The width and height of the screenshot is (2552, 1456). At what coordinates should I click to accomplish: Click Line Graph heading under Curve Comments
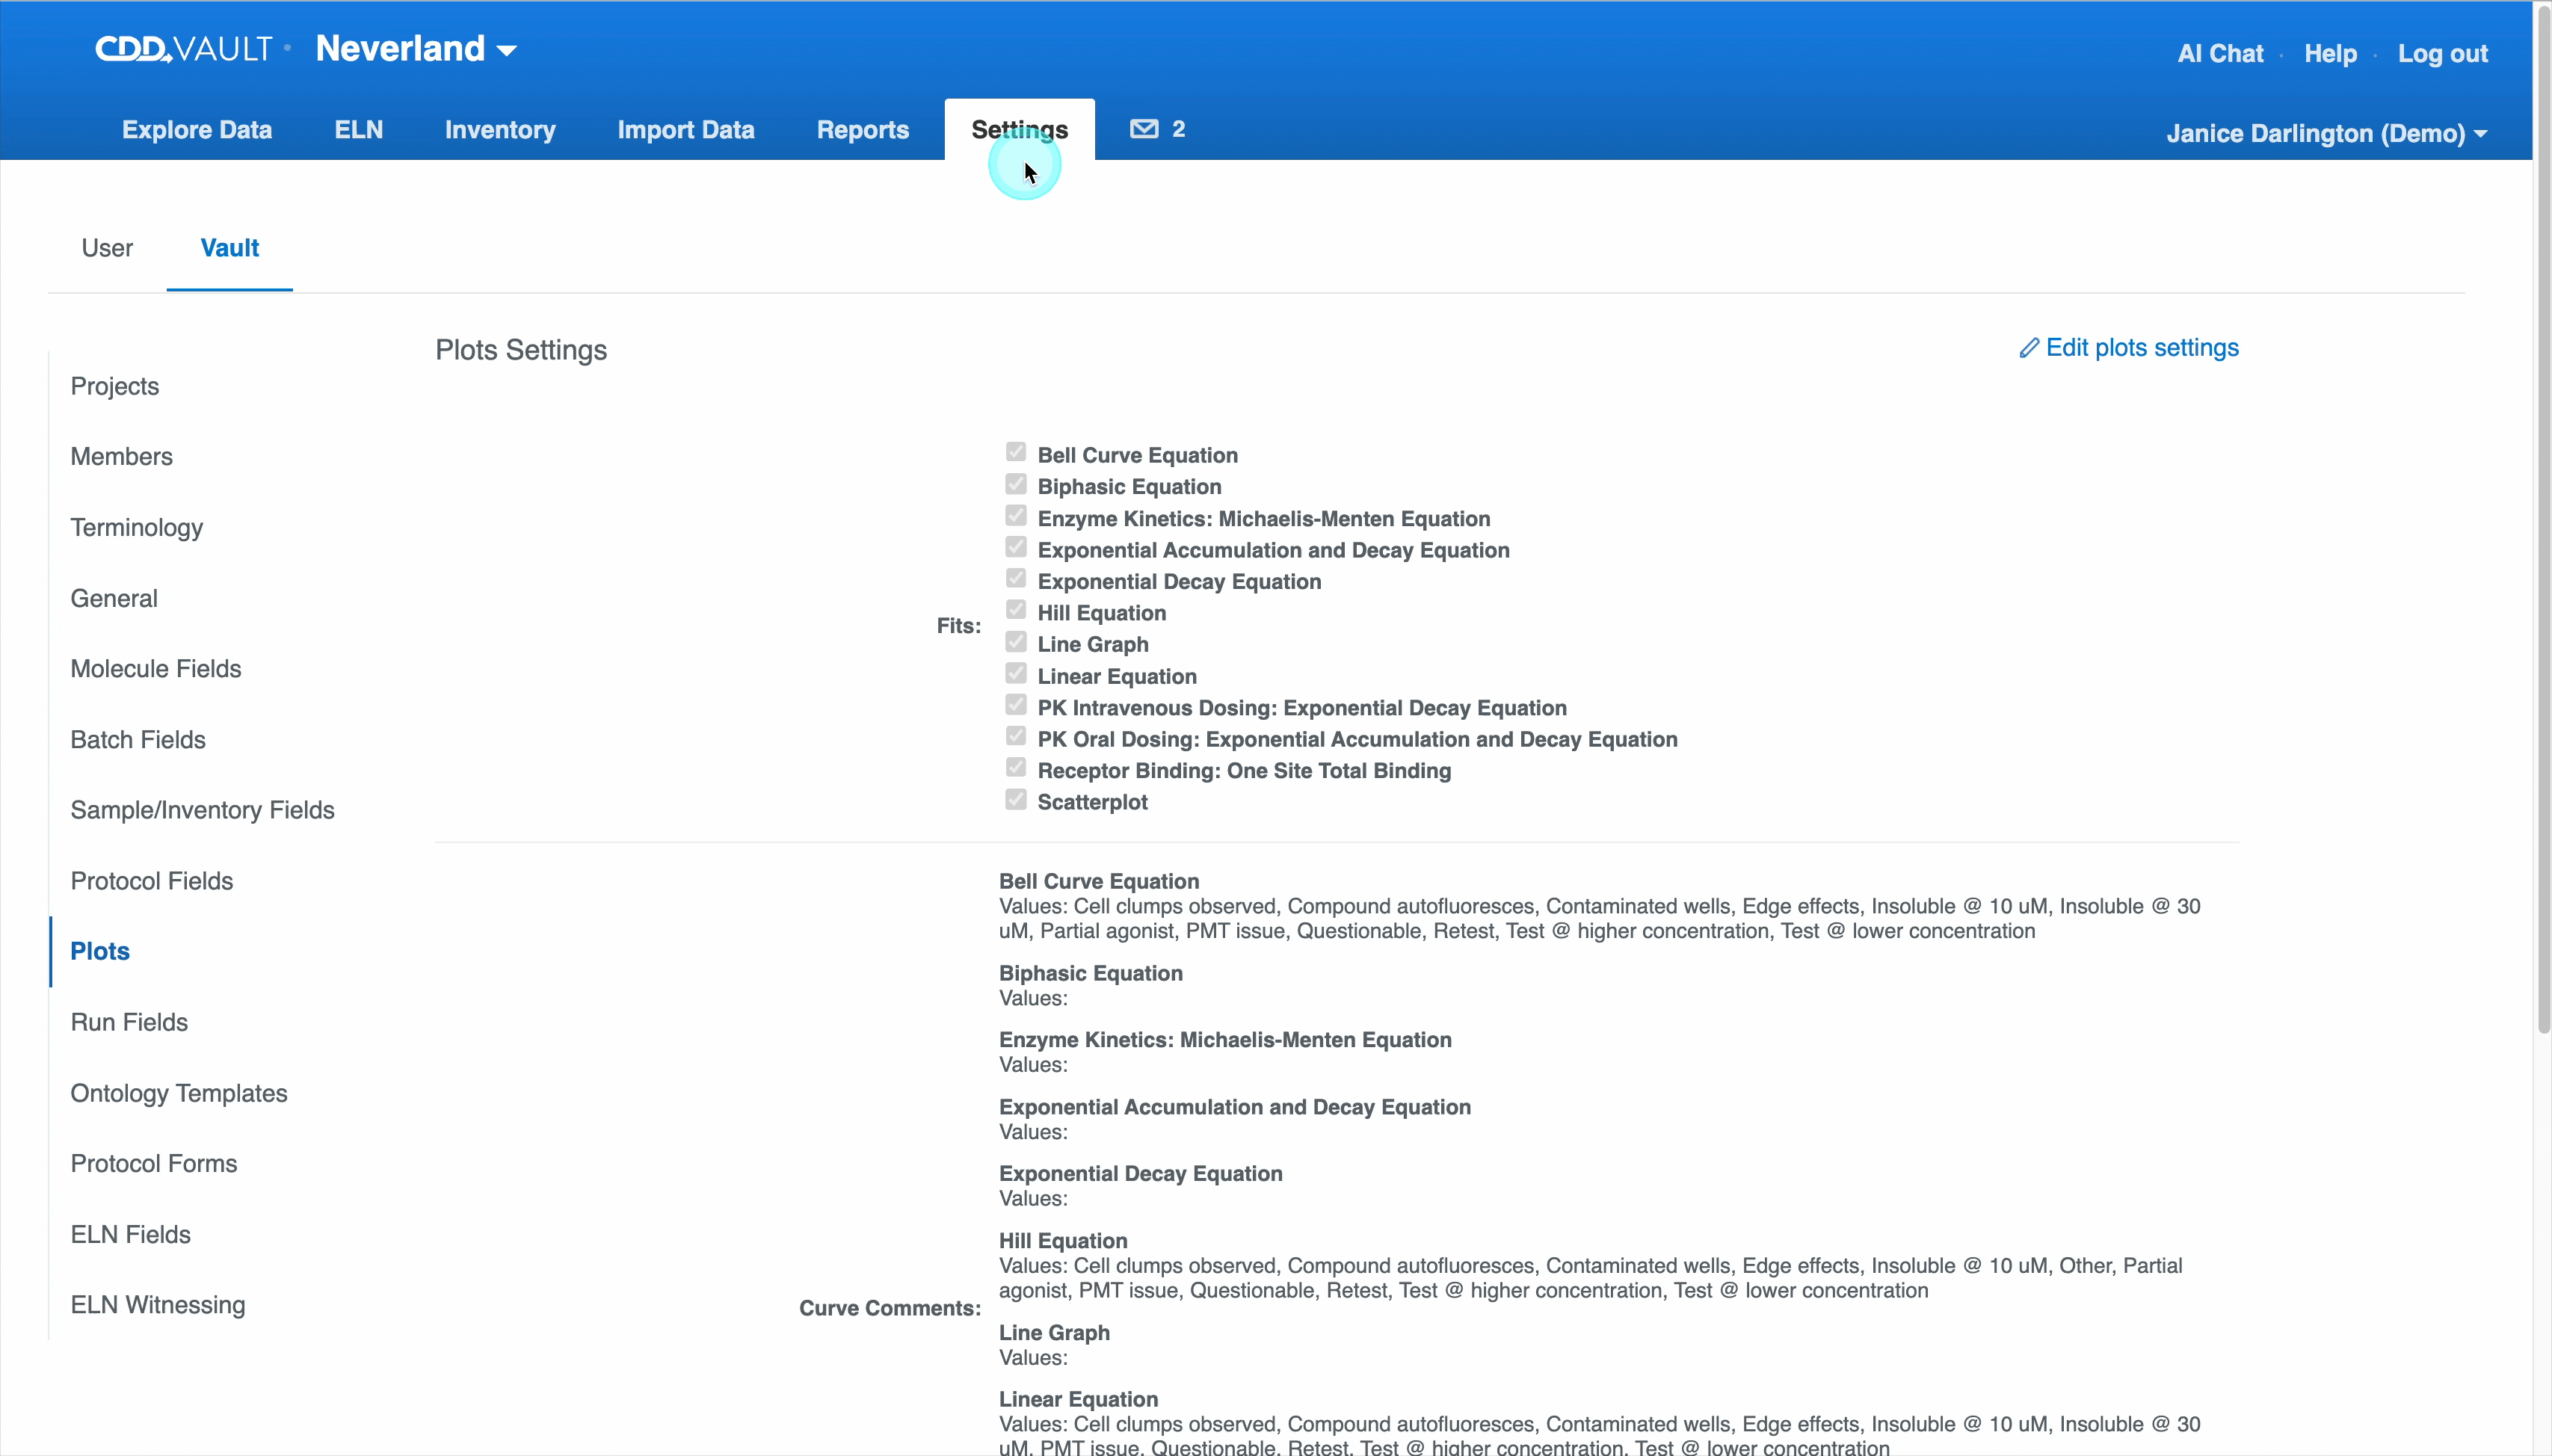(x=1054, y=1333)
